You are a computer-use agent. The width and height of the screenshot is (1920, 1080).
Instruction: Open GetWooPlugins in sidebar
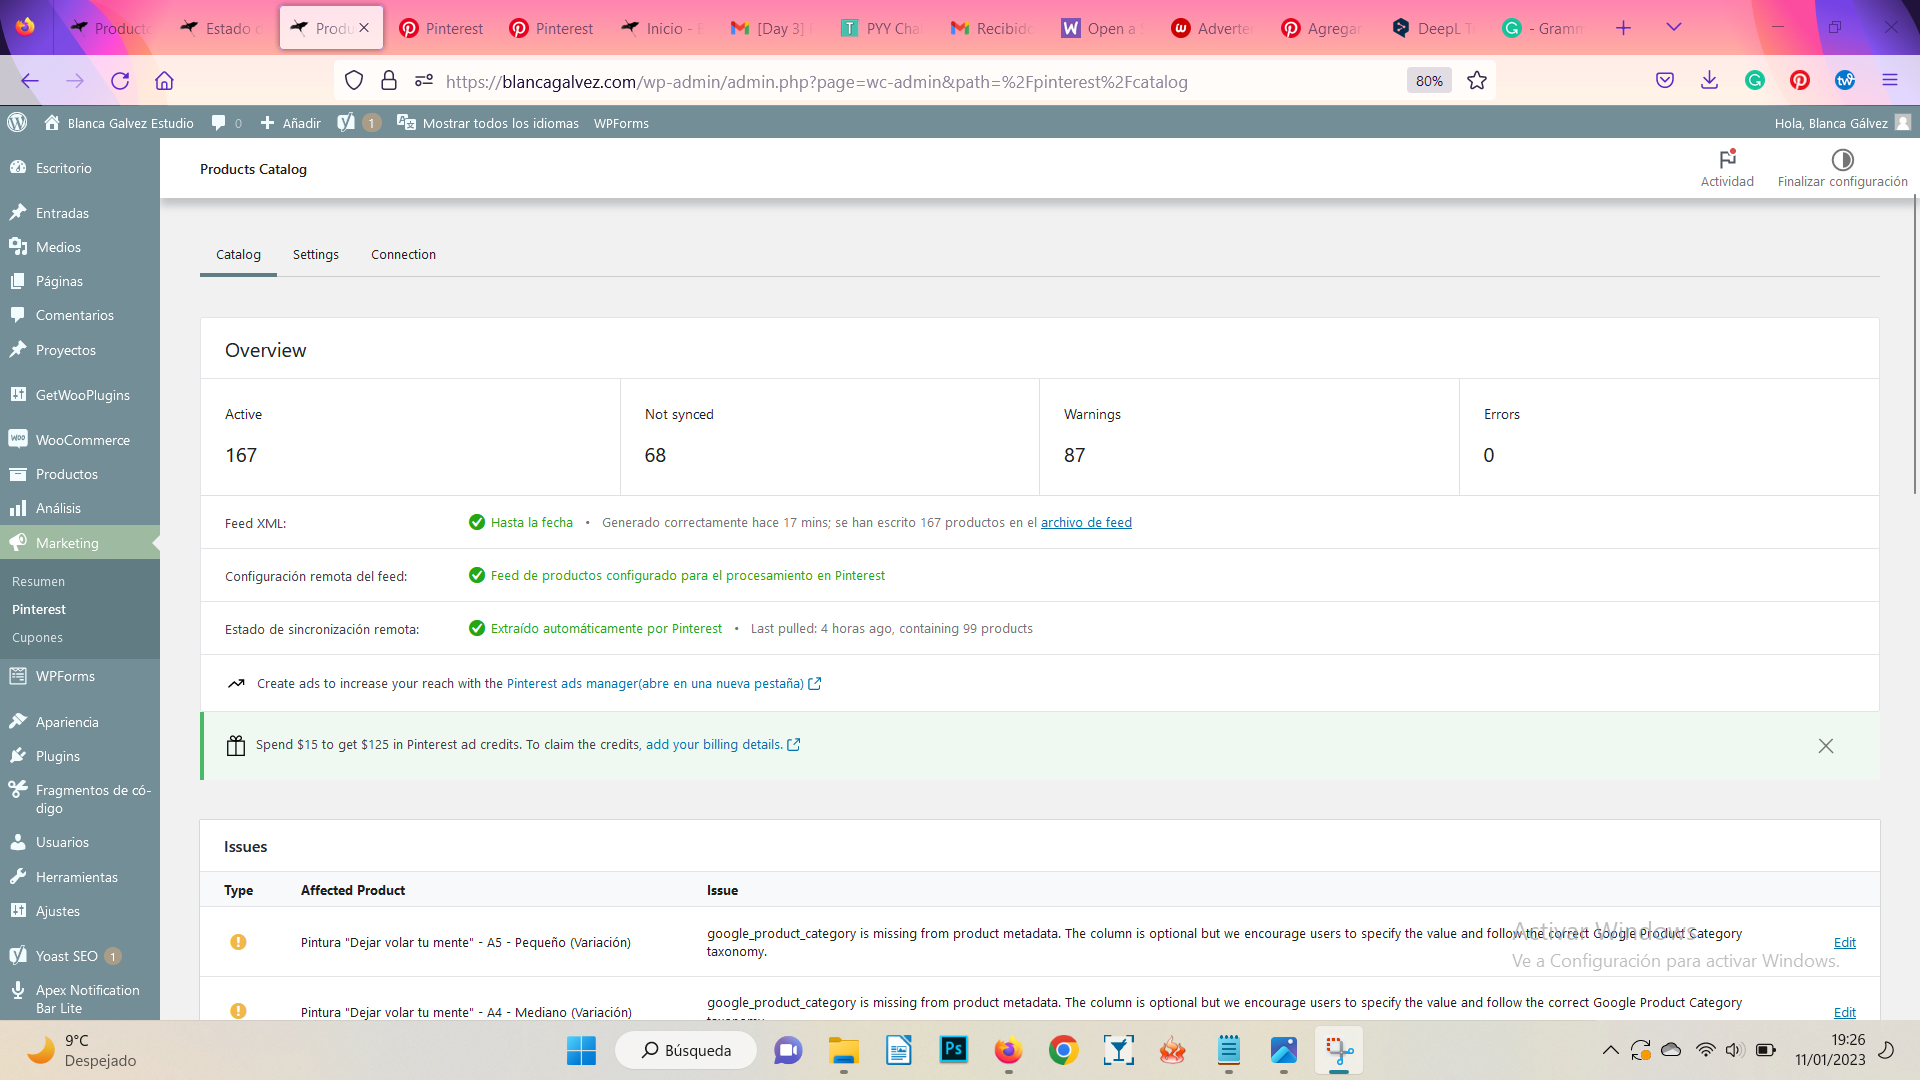pos(80,395)
